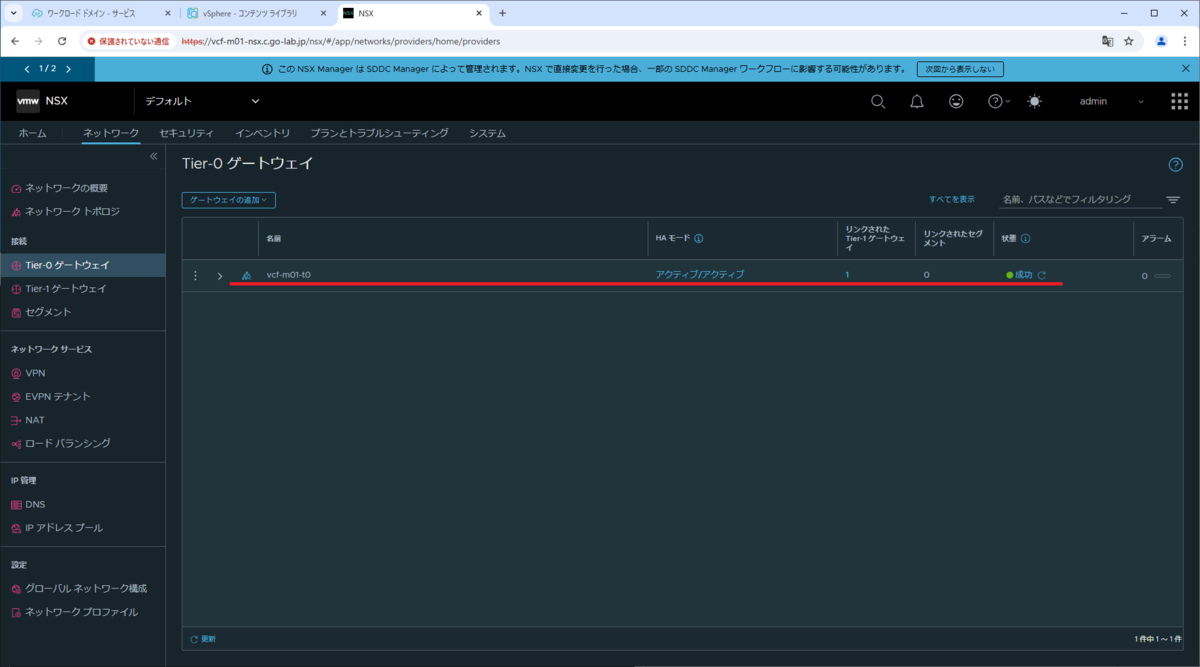
Task: Open the help question mark menu in header
Action: pyautogui.click(x=998, y=101)
